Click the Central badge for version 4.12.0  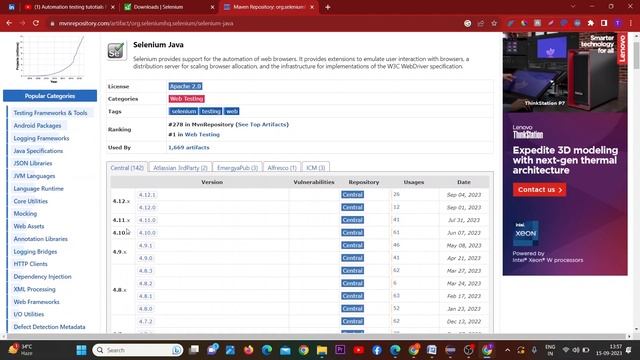point(353,207)
